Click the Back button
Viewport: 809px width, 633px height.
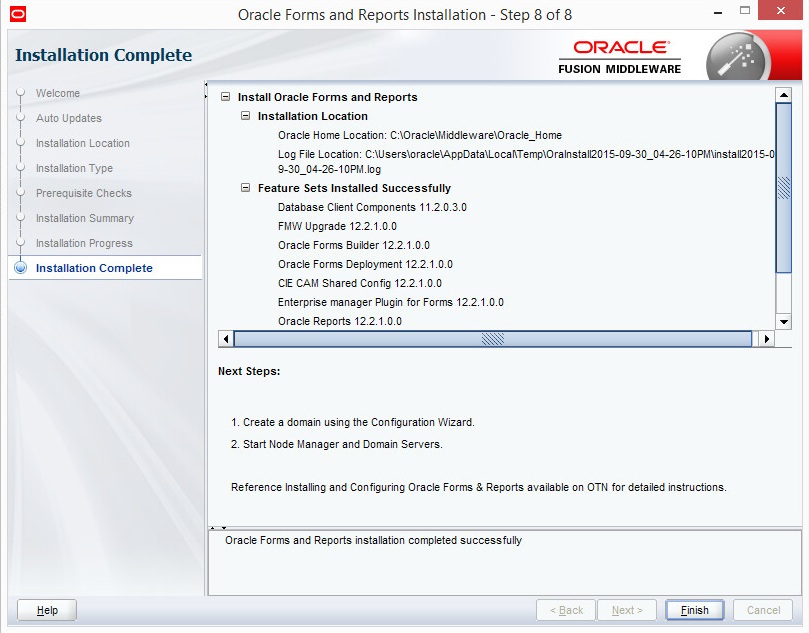[x=566, y=610]
